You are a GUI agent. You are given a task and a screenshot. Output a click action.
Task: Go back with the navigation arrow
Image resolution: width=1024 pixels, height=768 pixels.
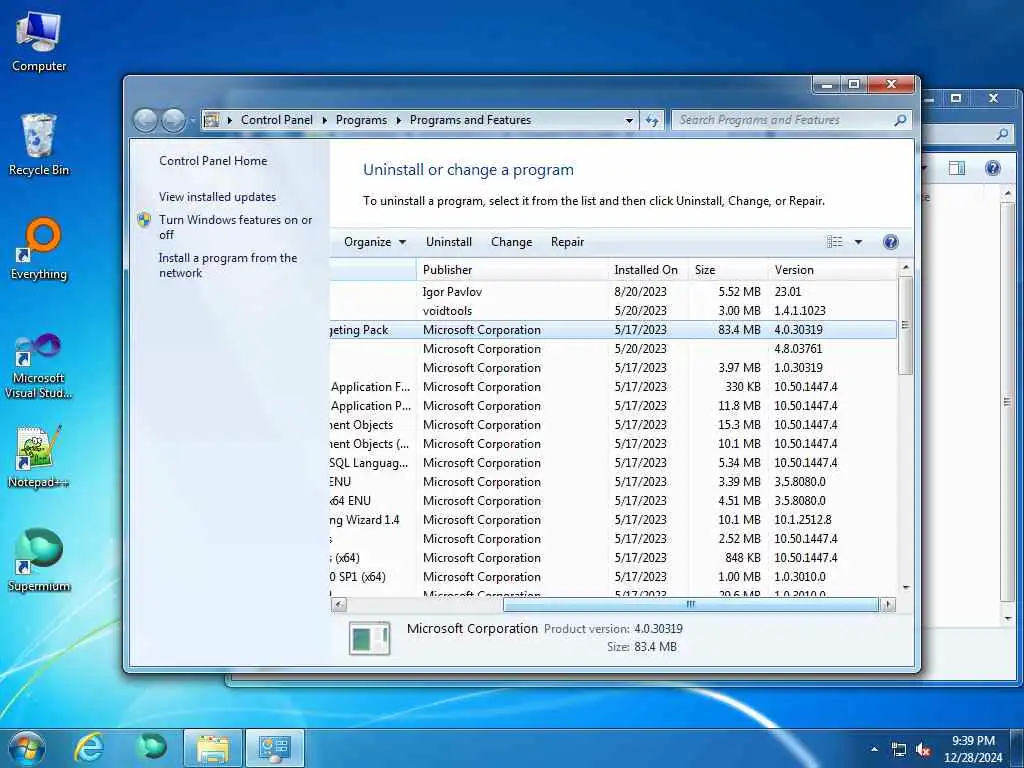pos(145,120)
